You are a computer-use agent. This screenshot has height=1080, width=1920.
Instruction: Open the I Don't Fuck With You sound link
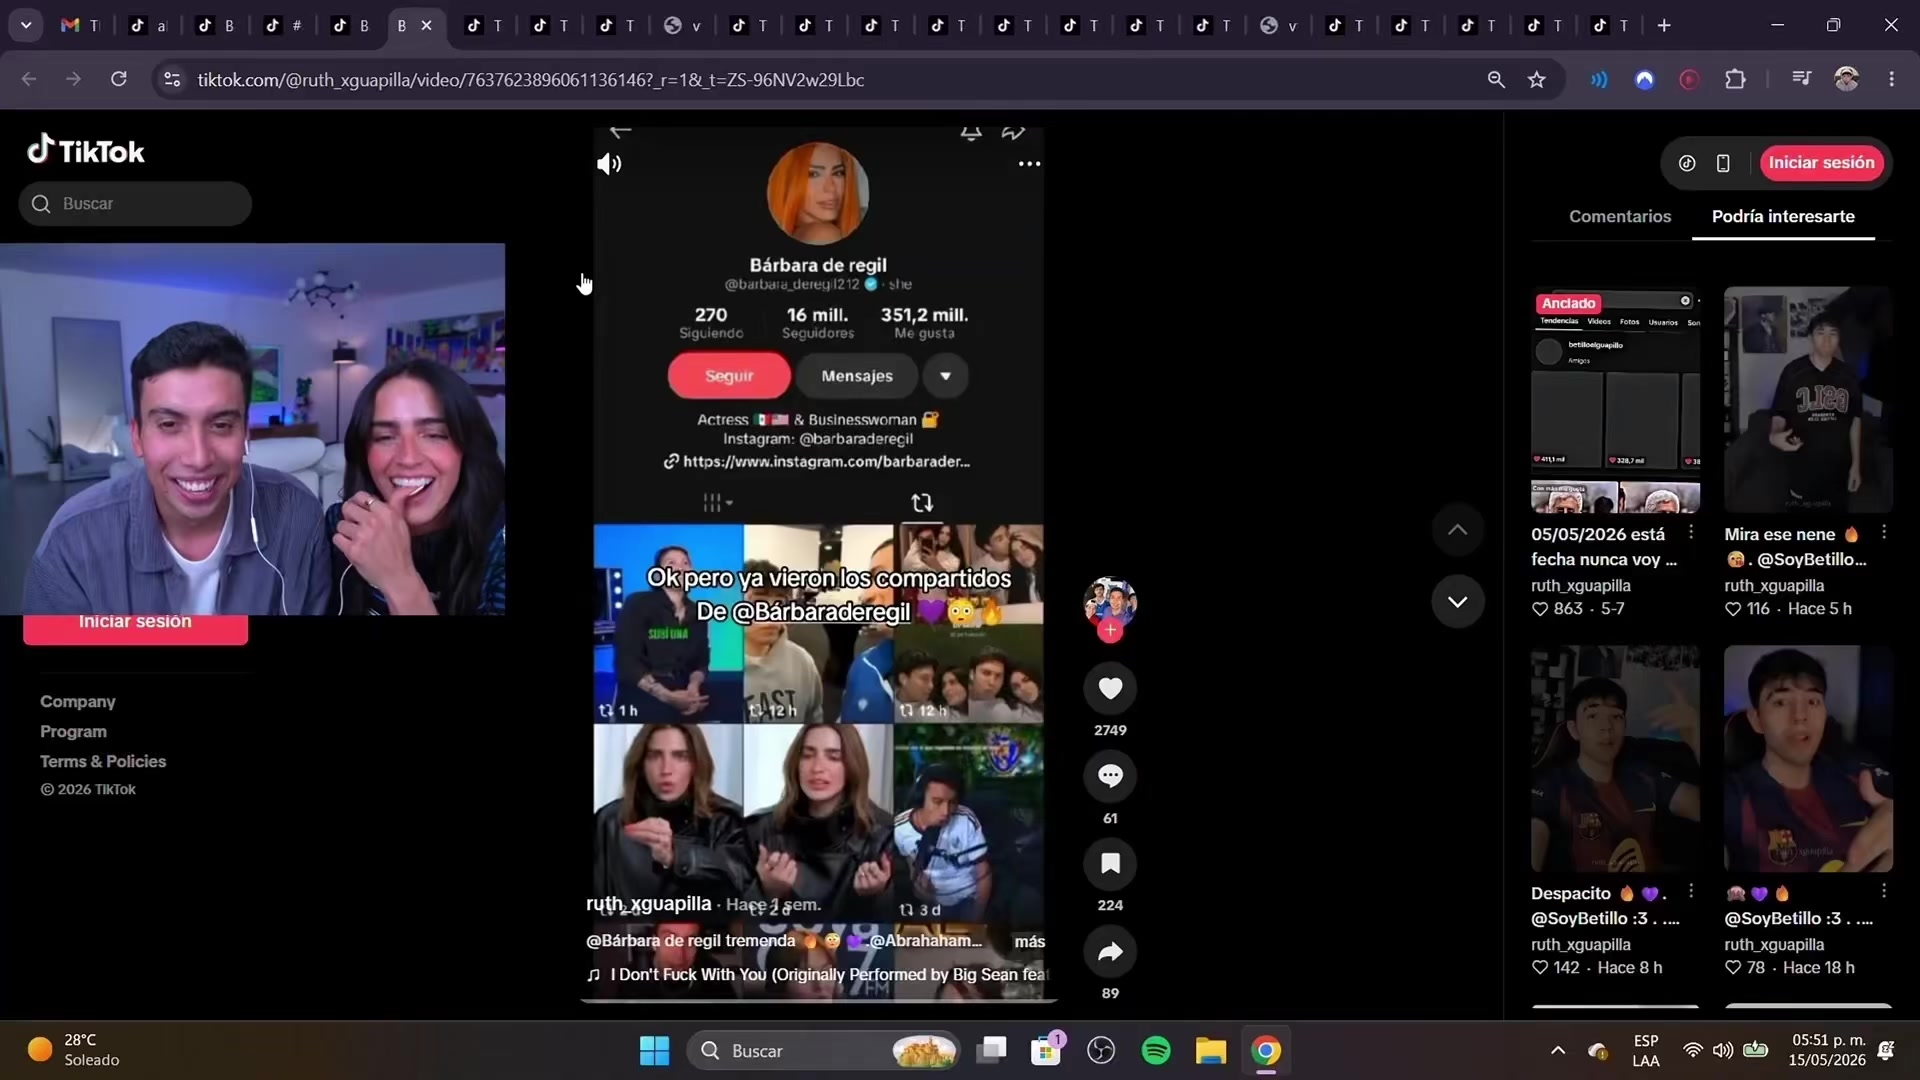pos(818,975)
